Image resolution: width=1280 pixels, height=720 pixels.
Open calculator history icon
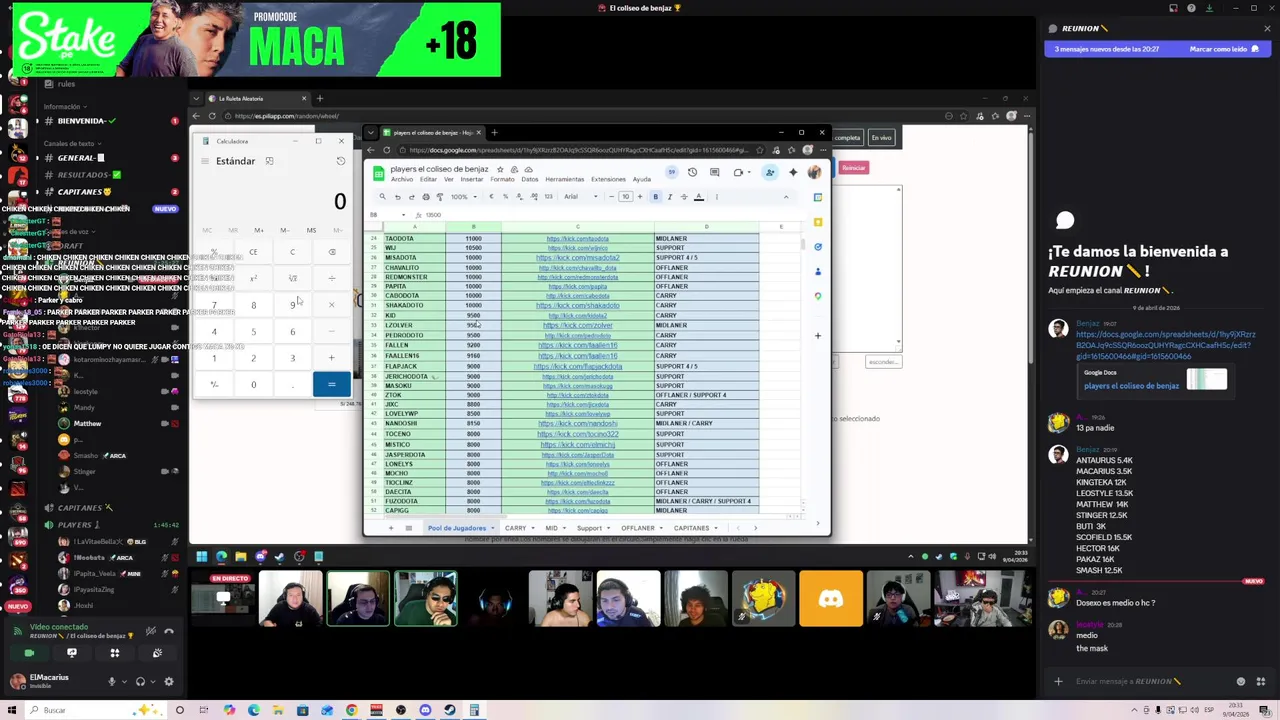click(x=341, y=161)
